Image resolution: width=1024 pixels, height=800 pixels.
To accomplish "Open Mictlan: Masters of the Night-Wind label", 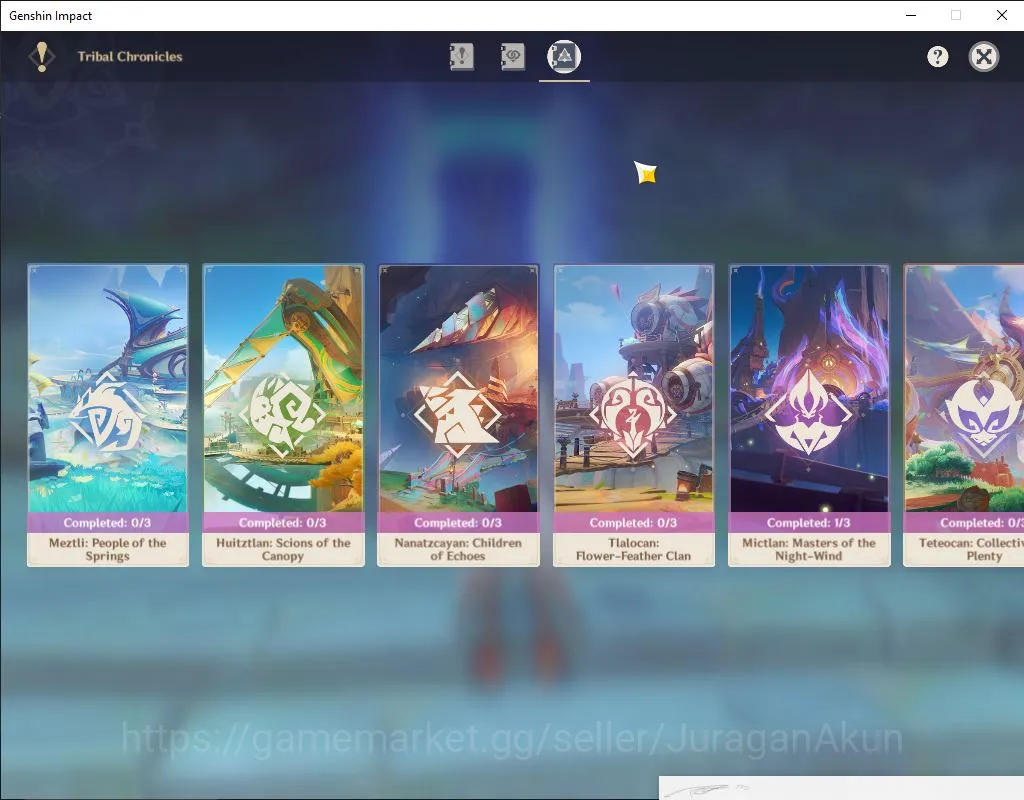I will [808, 549].
